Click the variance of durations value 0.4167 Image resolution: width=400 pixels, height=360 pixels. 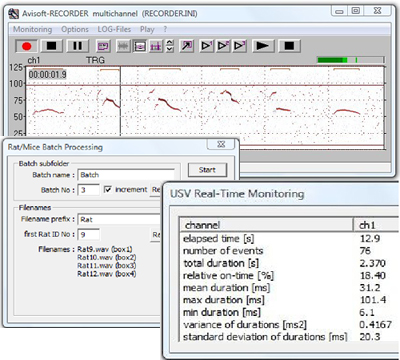coord(376,324)
